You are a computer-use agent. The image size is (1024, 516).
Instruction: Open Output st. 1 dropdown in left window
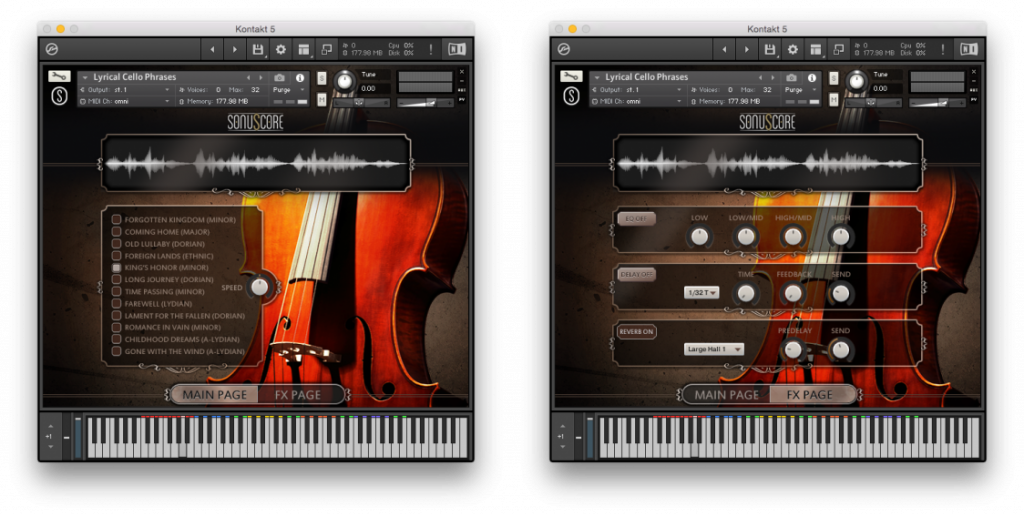tap(124, 89)
